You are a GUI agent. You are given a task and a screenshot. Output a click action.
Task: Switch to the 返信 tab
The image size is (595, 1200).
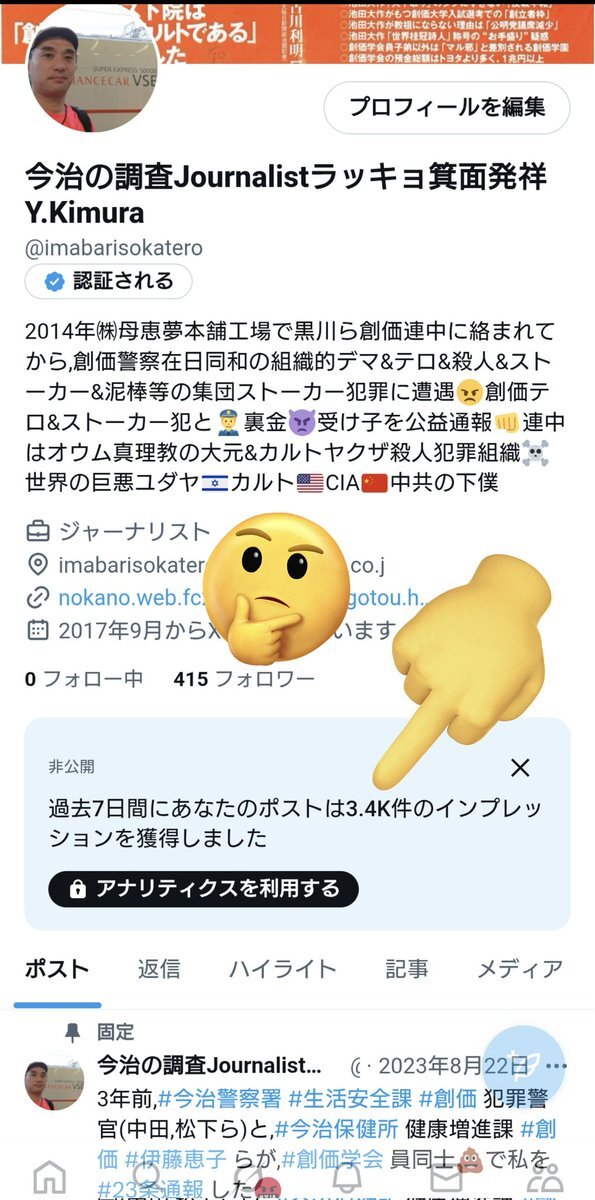point(159,968)
